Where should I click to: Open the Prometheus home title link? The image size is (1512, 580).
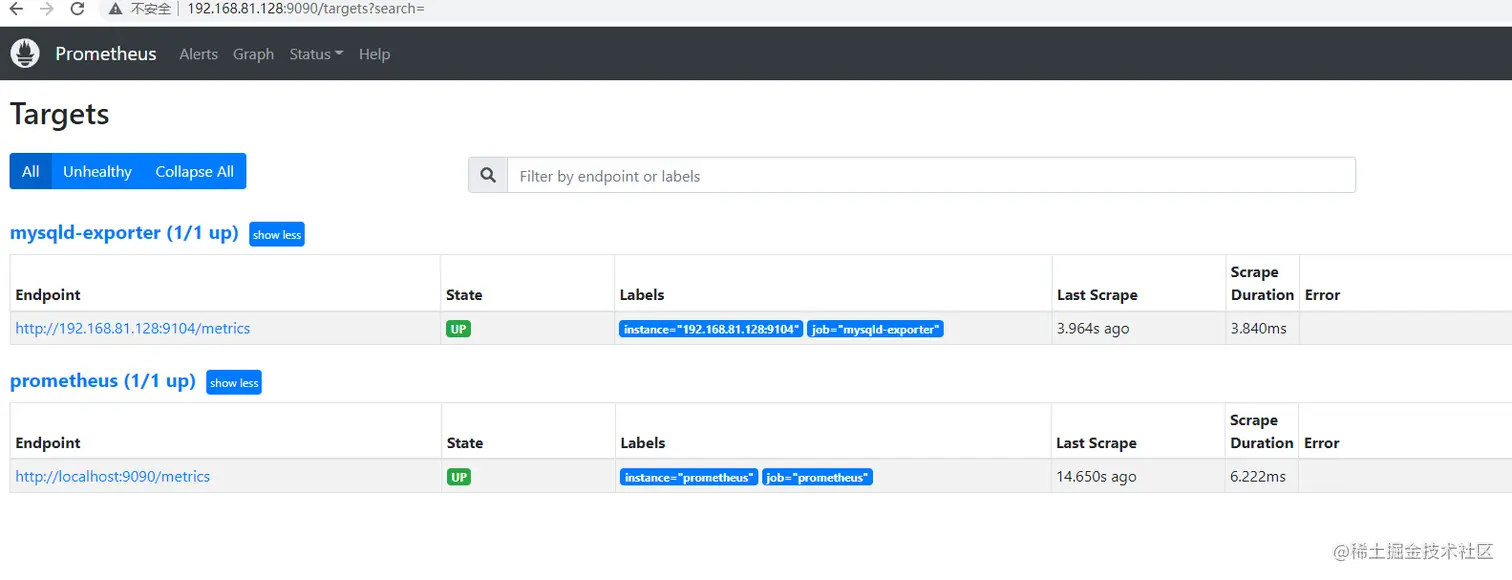[x=106, y=54]
